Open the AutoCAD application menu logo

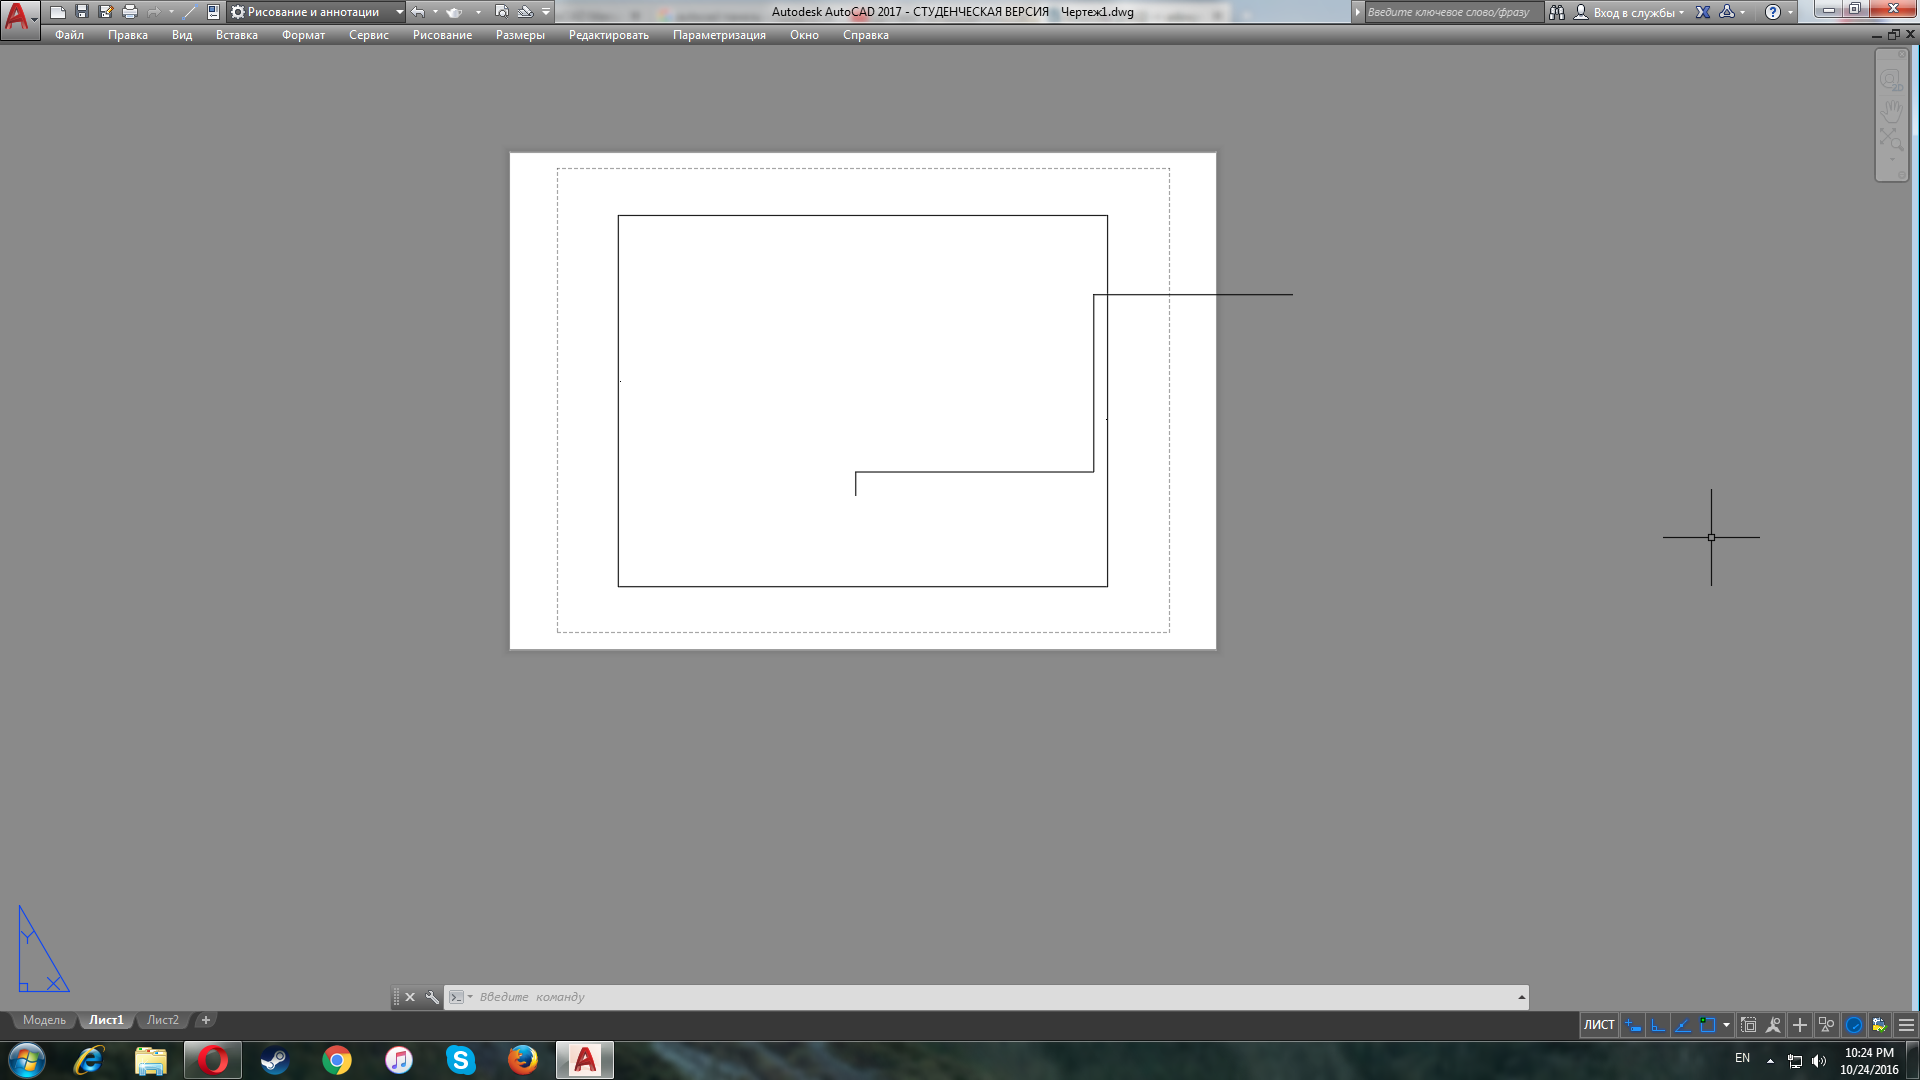point(18,17)
